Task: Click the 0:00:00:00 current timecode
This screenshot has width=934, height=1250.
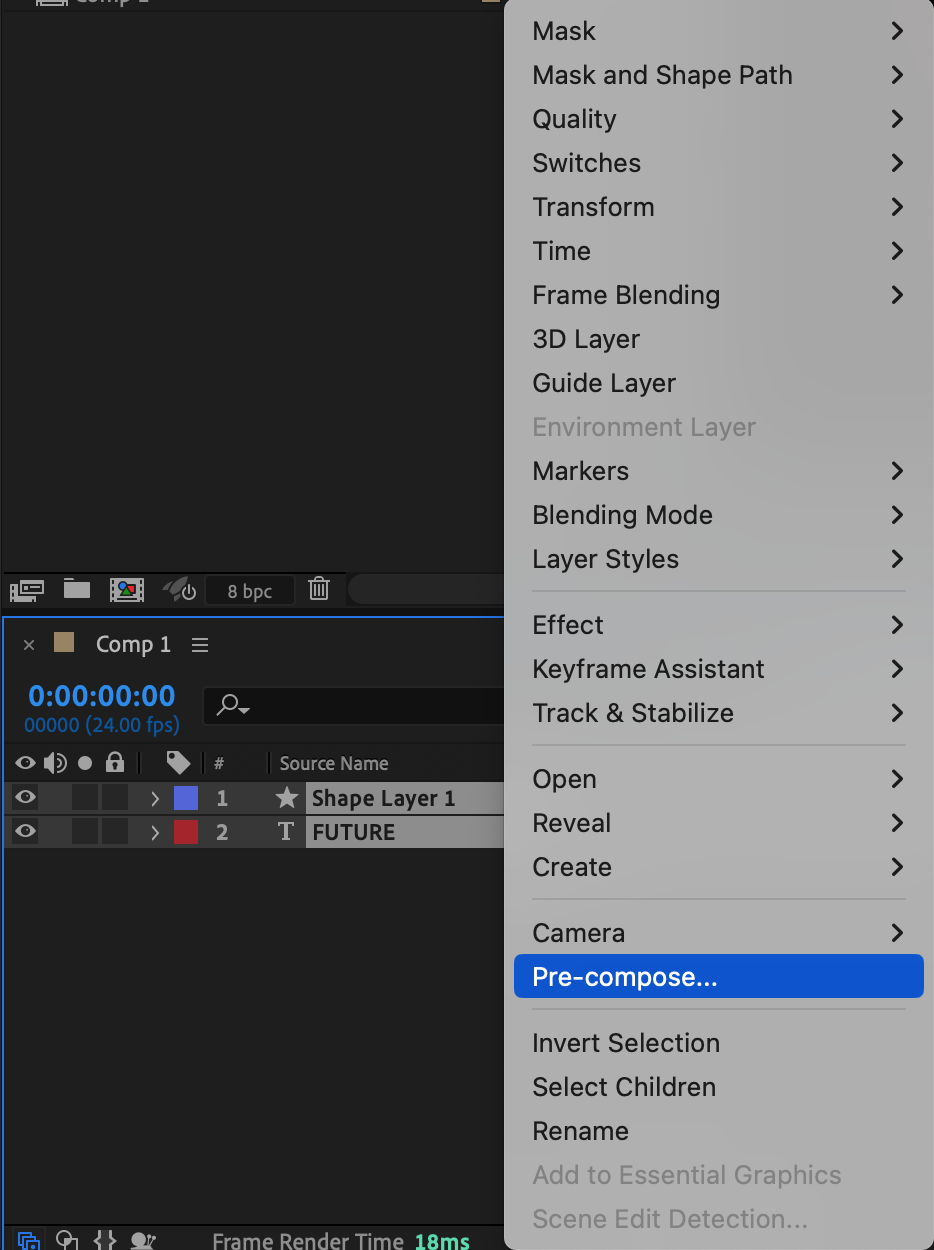Action: click(102, 696)
